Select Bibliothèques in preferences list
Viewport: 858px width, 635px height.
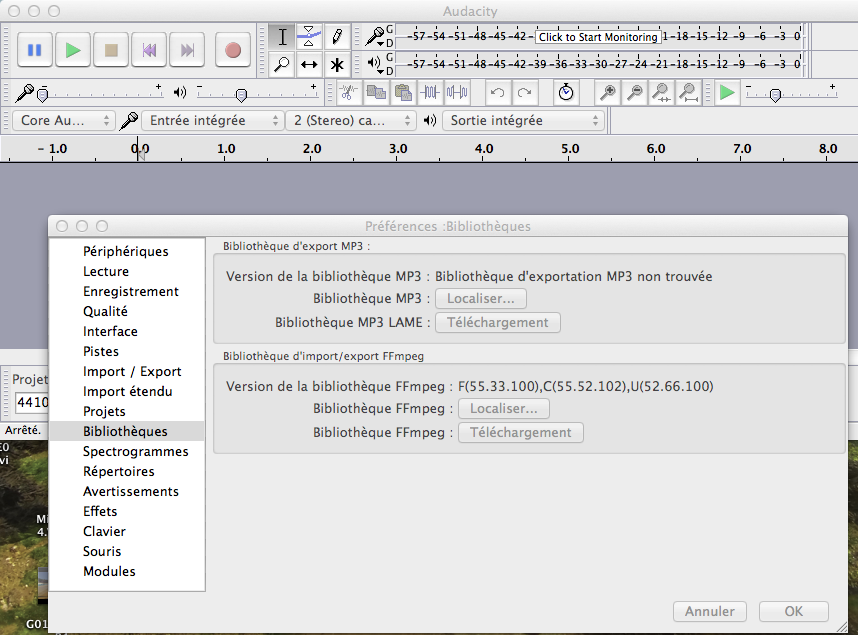[126, 431]
